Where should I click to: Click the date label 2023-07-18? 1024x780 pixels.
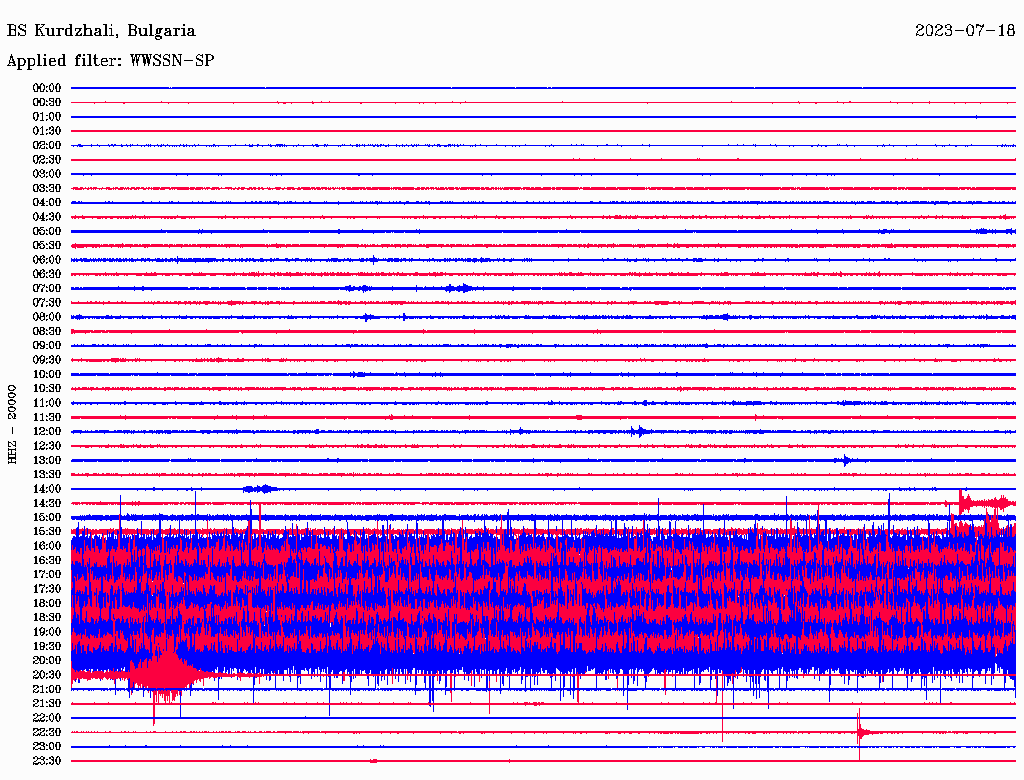965,30
